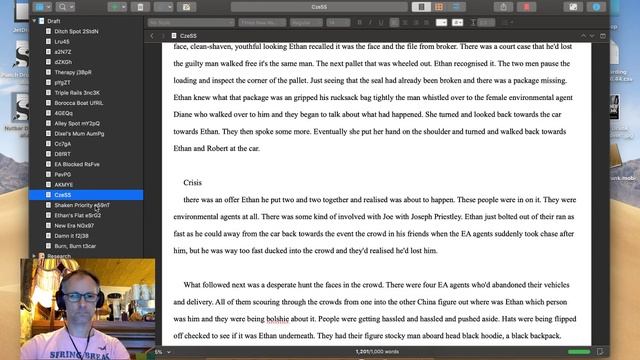Click the Crisis heading text
The image size is (640, 360).
tap(192, 182)
